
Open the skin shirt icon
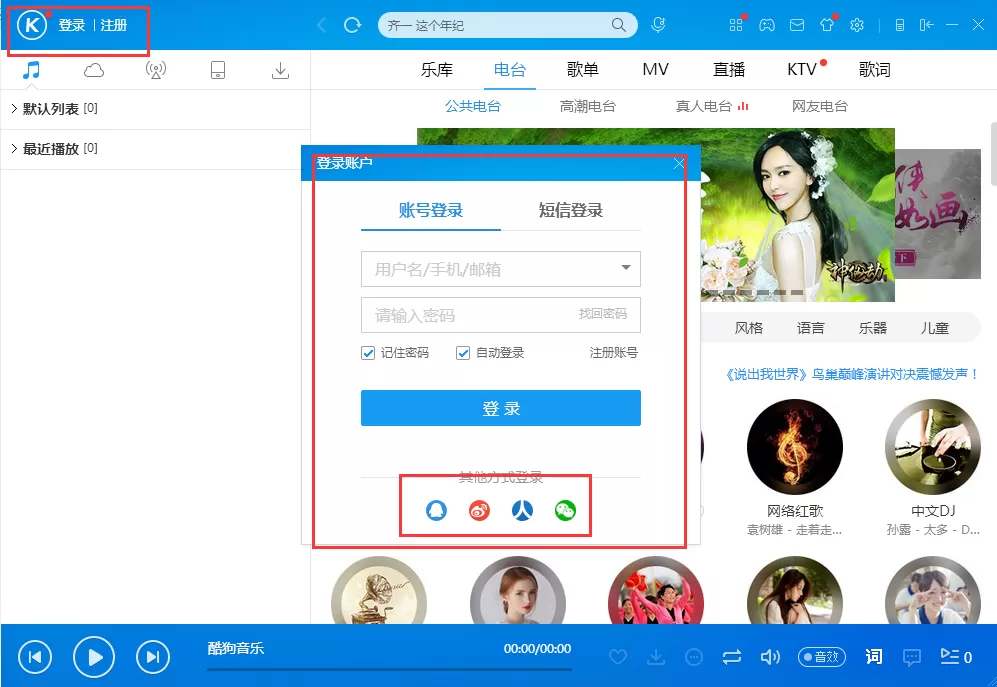click(x=827, y=25)
